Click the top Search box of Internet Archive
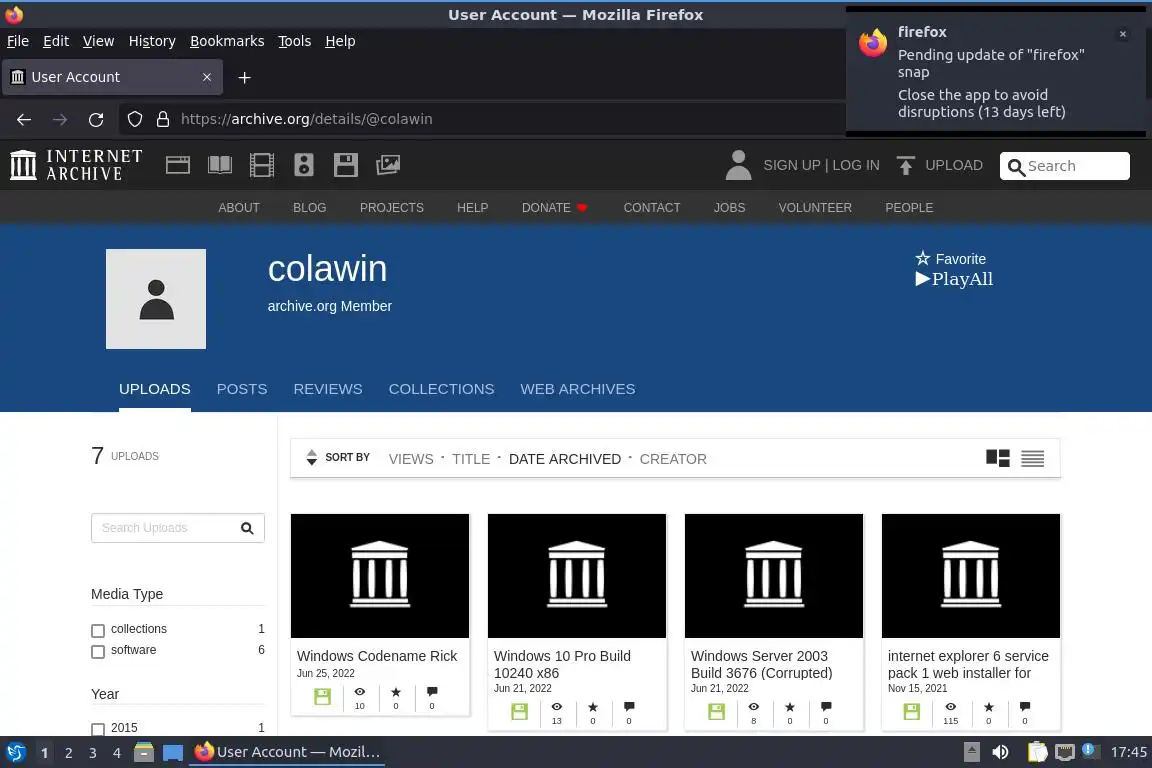The width and height of the screenshot is (1152, 768). [x=1065, y=166]
